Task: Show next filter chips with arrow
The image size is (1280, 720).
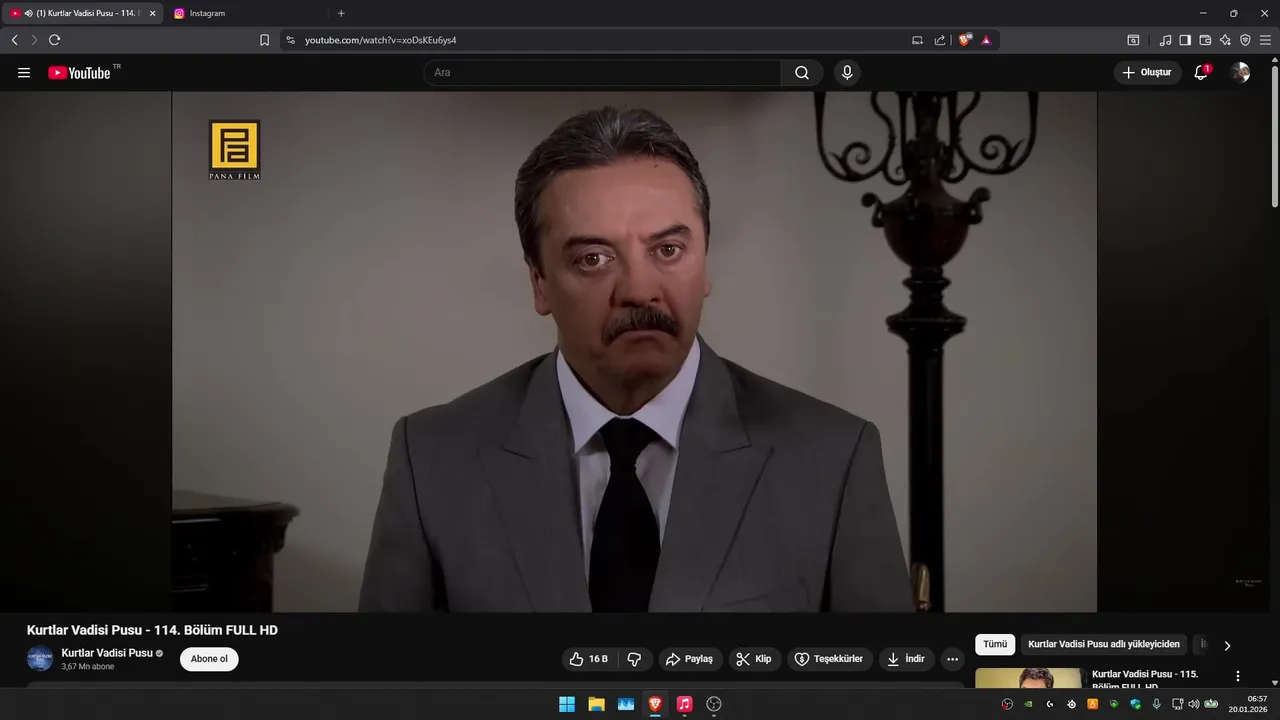Action: (x=1227, y=645)
